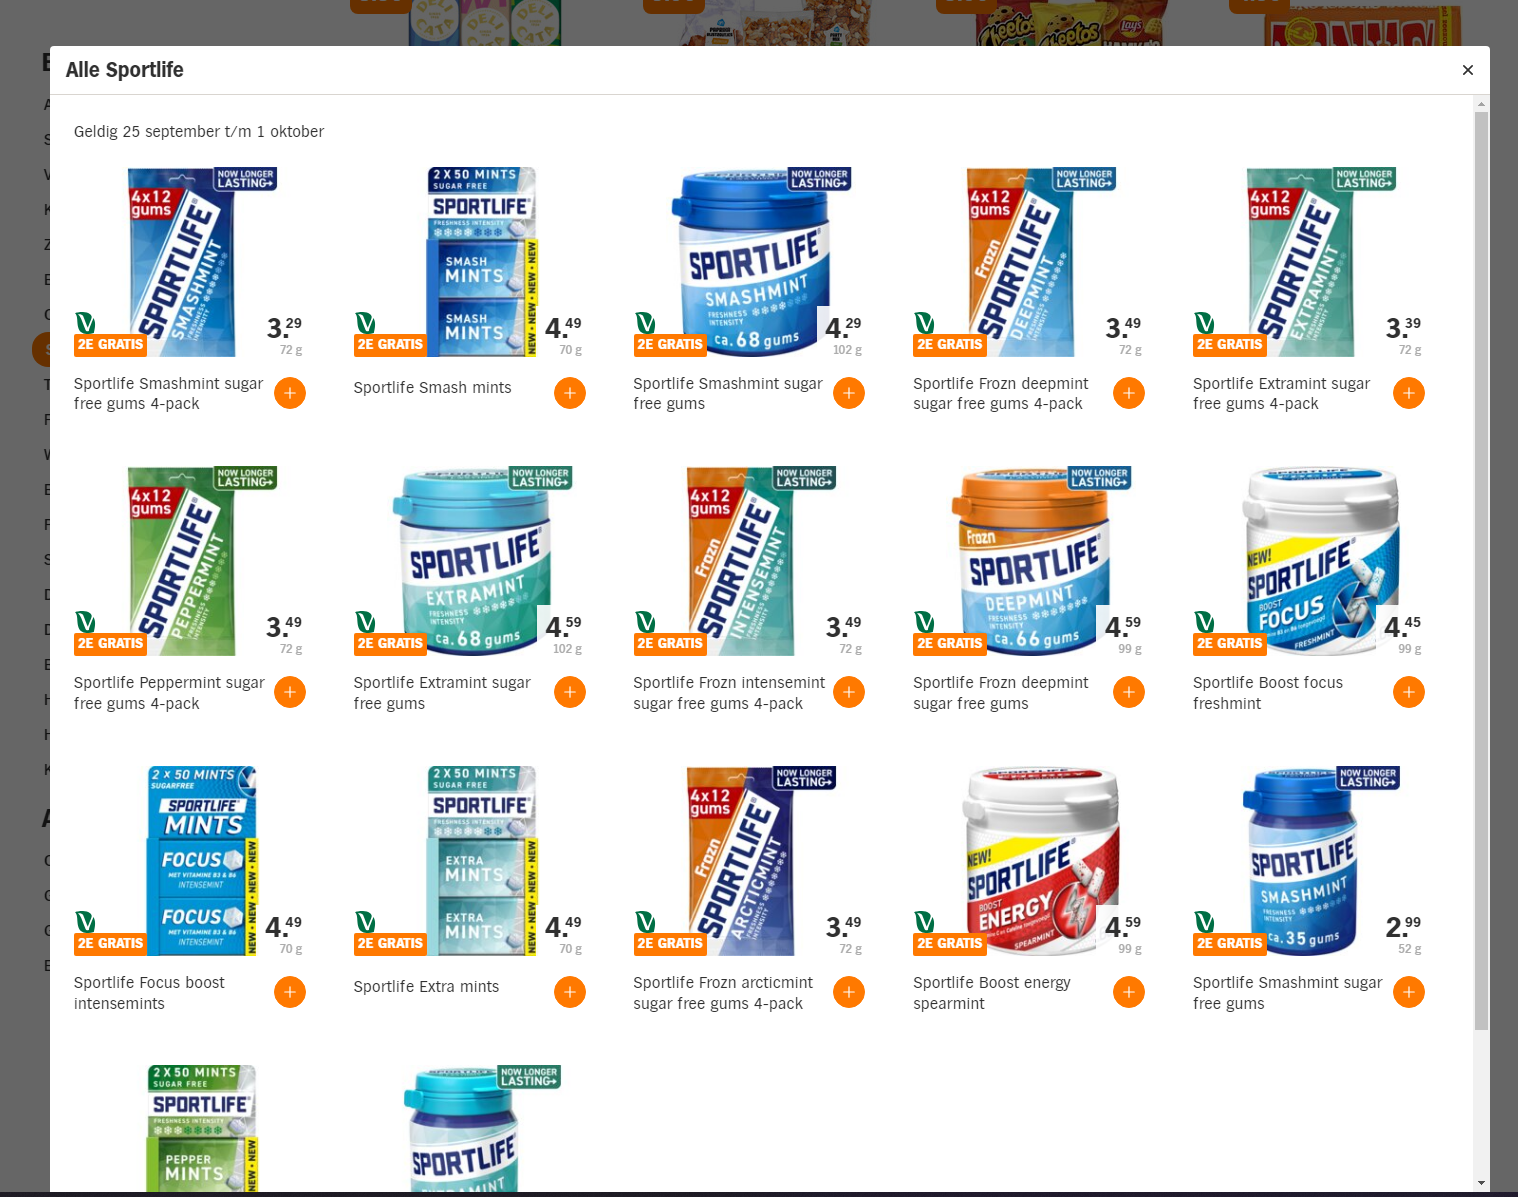Screen dimensions: 1518x1197
Task: Add Sportlife Extra mints using plus icon
Action: [569, 992]
